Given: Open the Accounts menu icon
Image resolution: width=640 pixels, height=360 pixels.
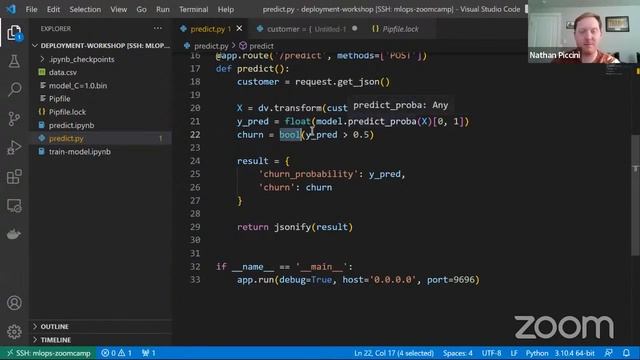Looking at the screenshot, I should click(14, 303).
